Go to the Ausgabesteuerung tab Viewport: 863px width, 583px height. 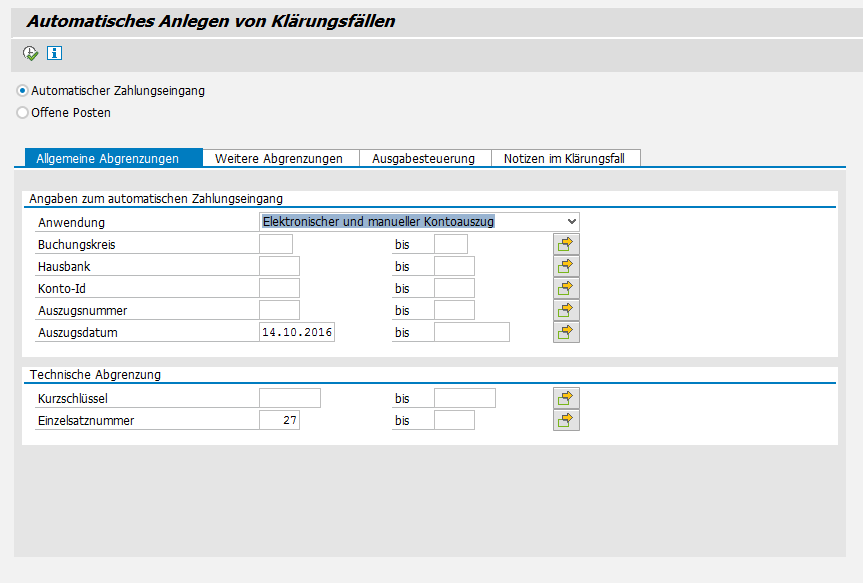coord(424,158)
